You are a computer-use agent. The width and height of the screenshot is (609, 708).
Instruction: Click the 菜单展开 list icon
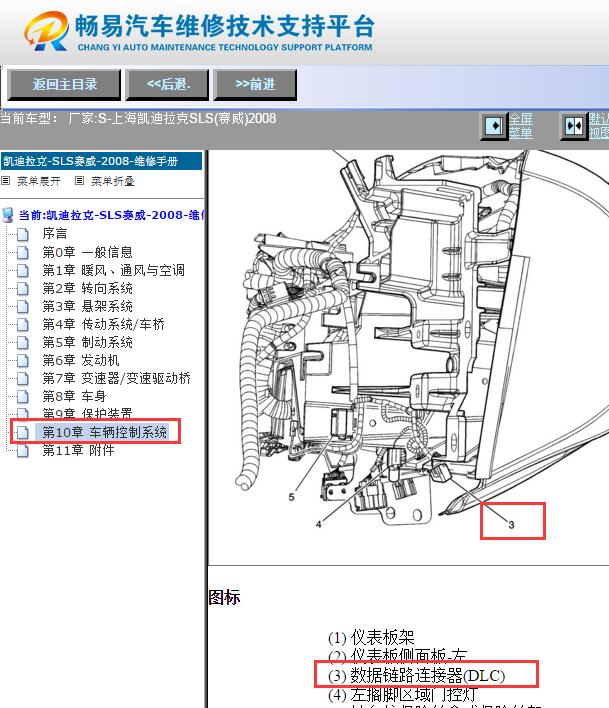[5, 181]
